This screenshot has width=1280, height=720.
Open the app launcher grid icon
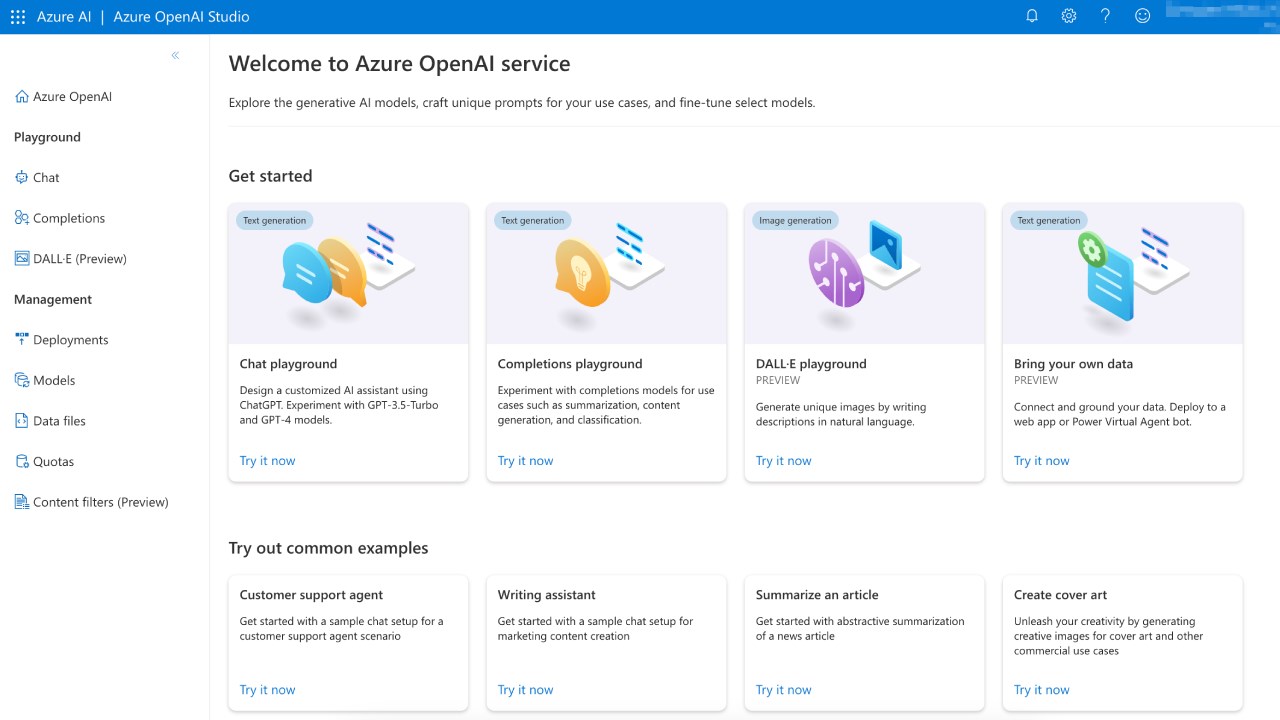pyautogui.click(x=17, y=17)
